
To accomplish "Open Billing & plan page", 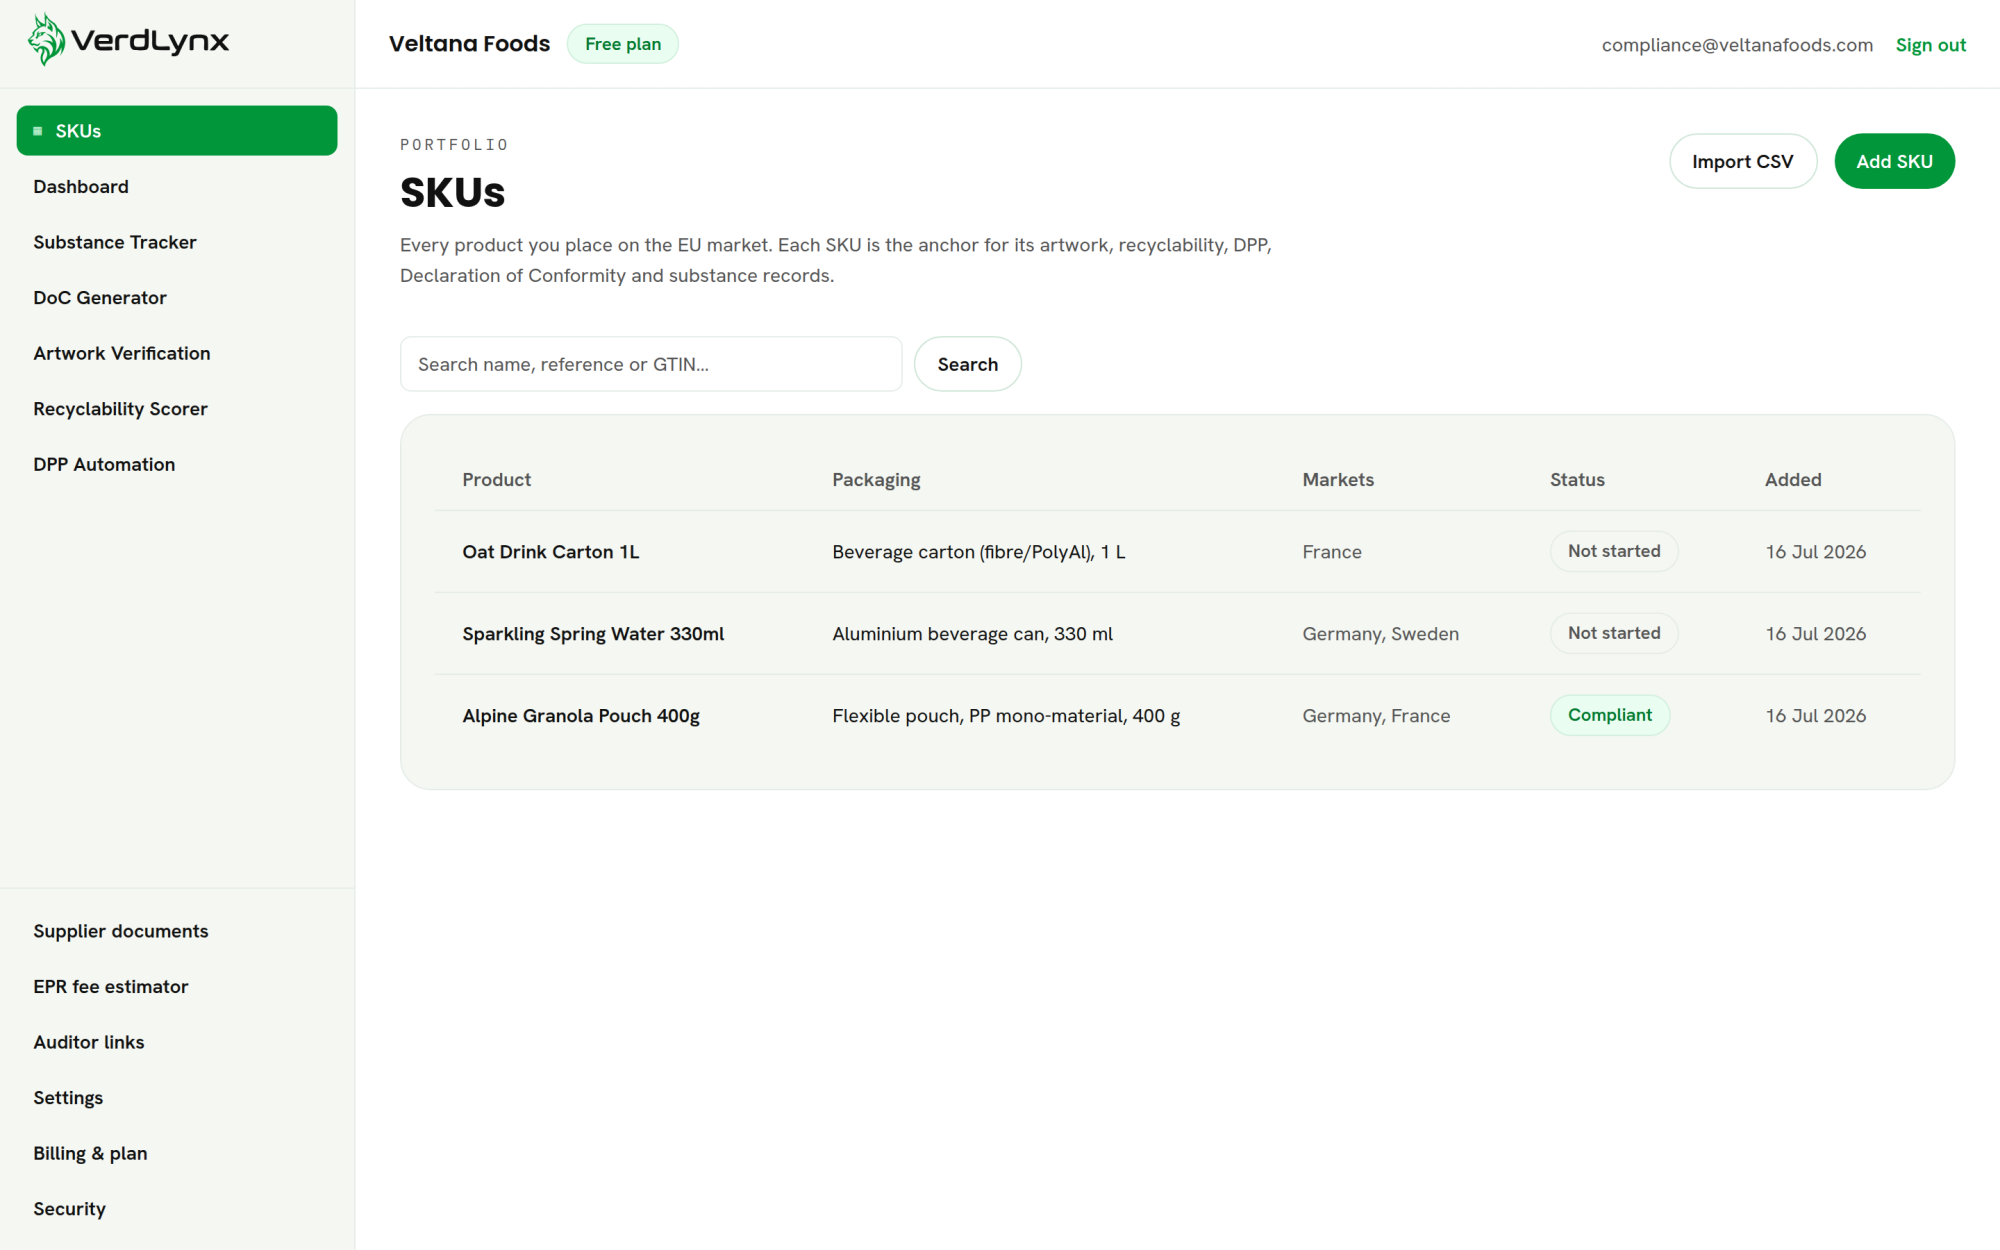I will point(90,1153).
